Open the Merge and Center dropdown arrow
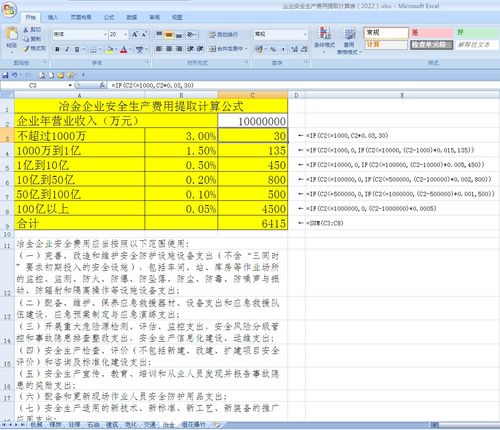500x430 pixels. click(x=246, y=49)
